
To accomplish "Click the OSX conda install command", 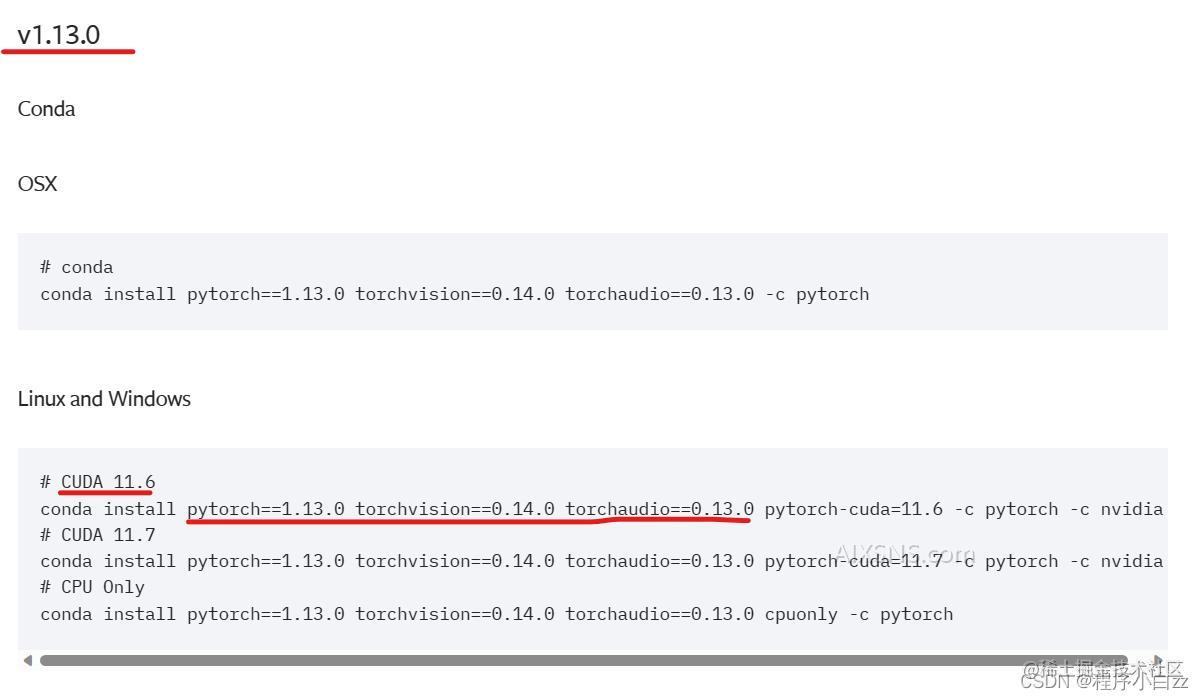I will pyautogui.click(x=454, y=294).
